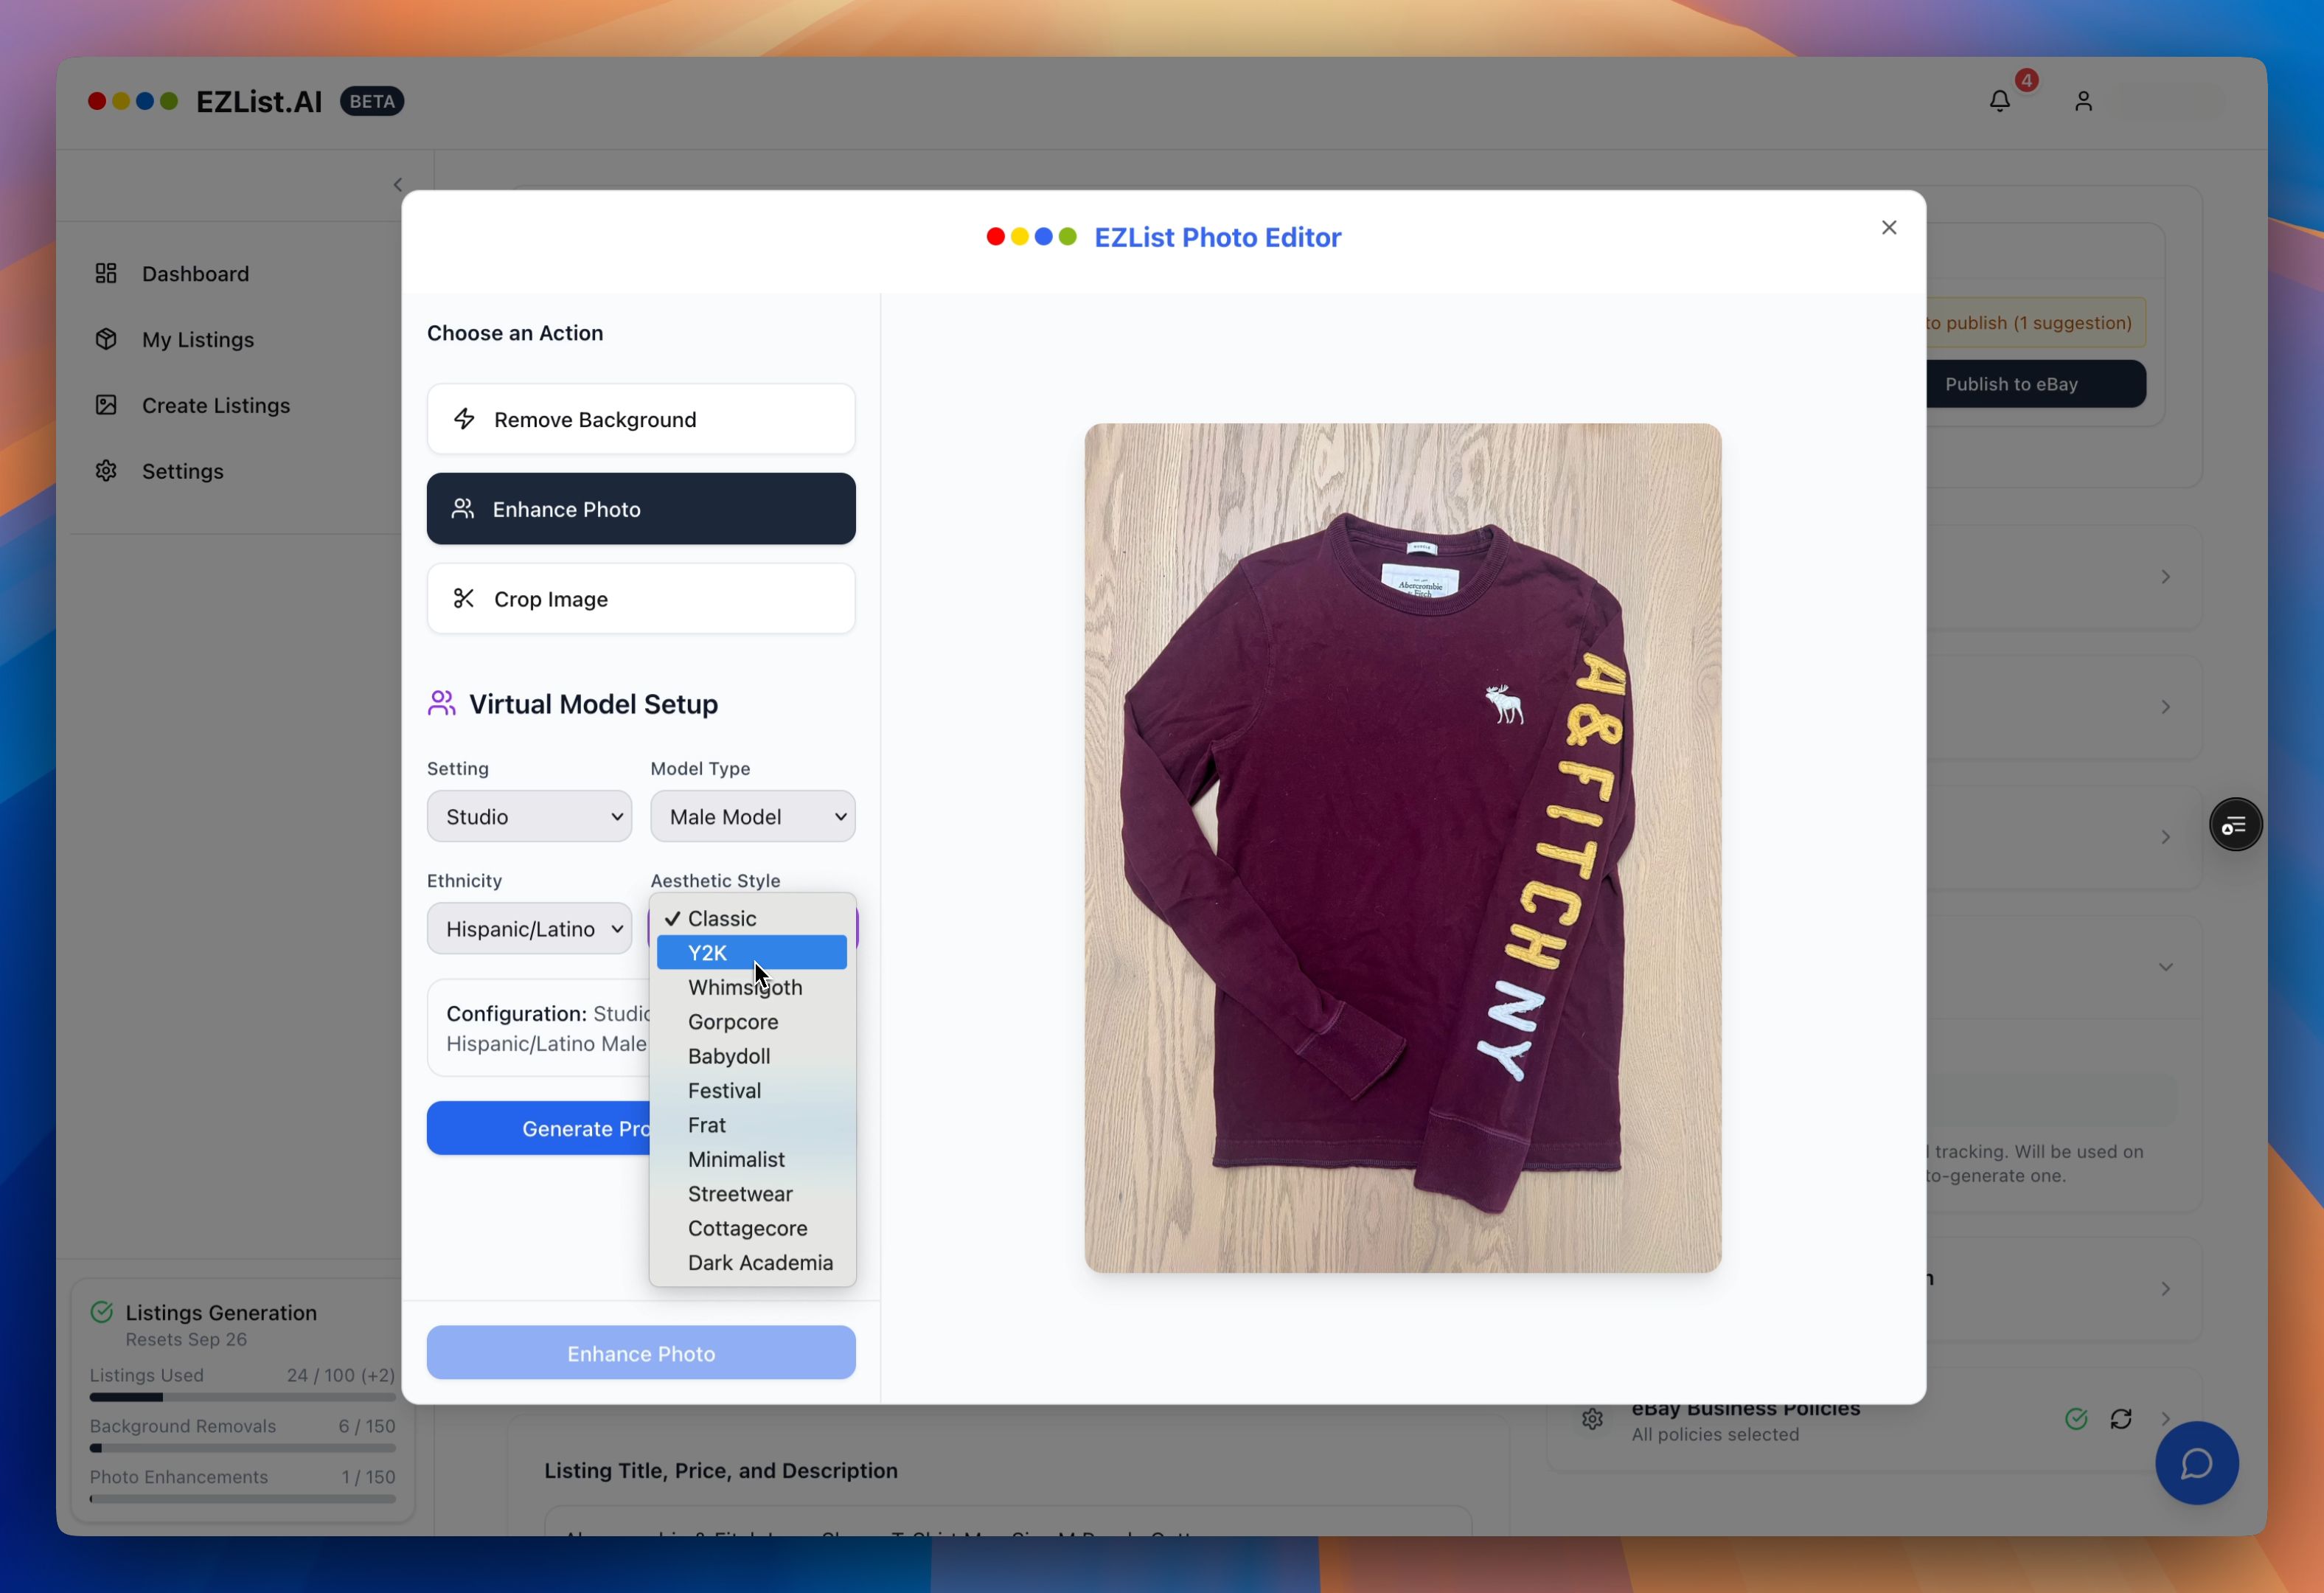Open the Setting dropdown showing Studio
This screenshot has width=2324, height=1593.
tap(529, 816)
